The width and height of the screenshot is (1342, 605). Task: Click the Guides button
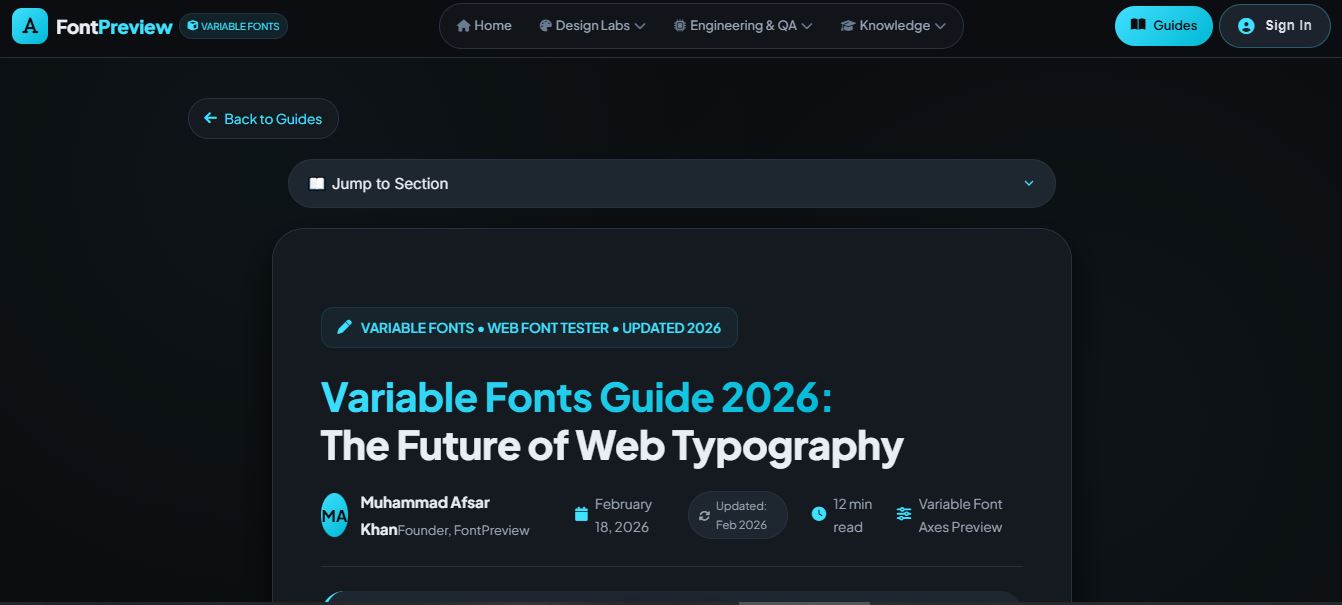point(1163,26)
